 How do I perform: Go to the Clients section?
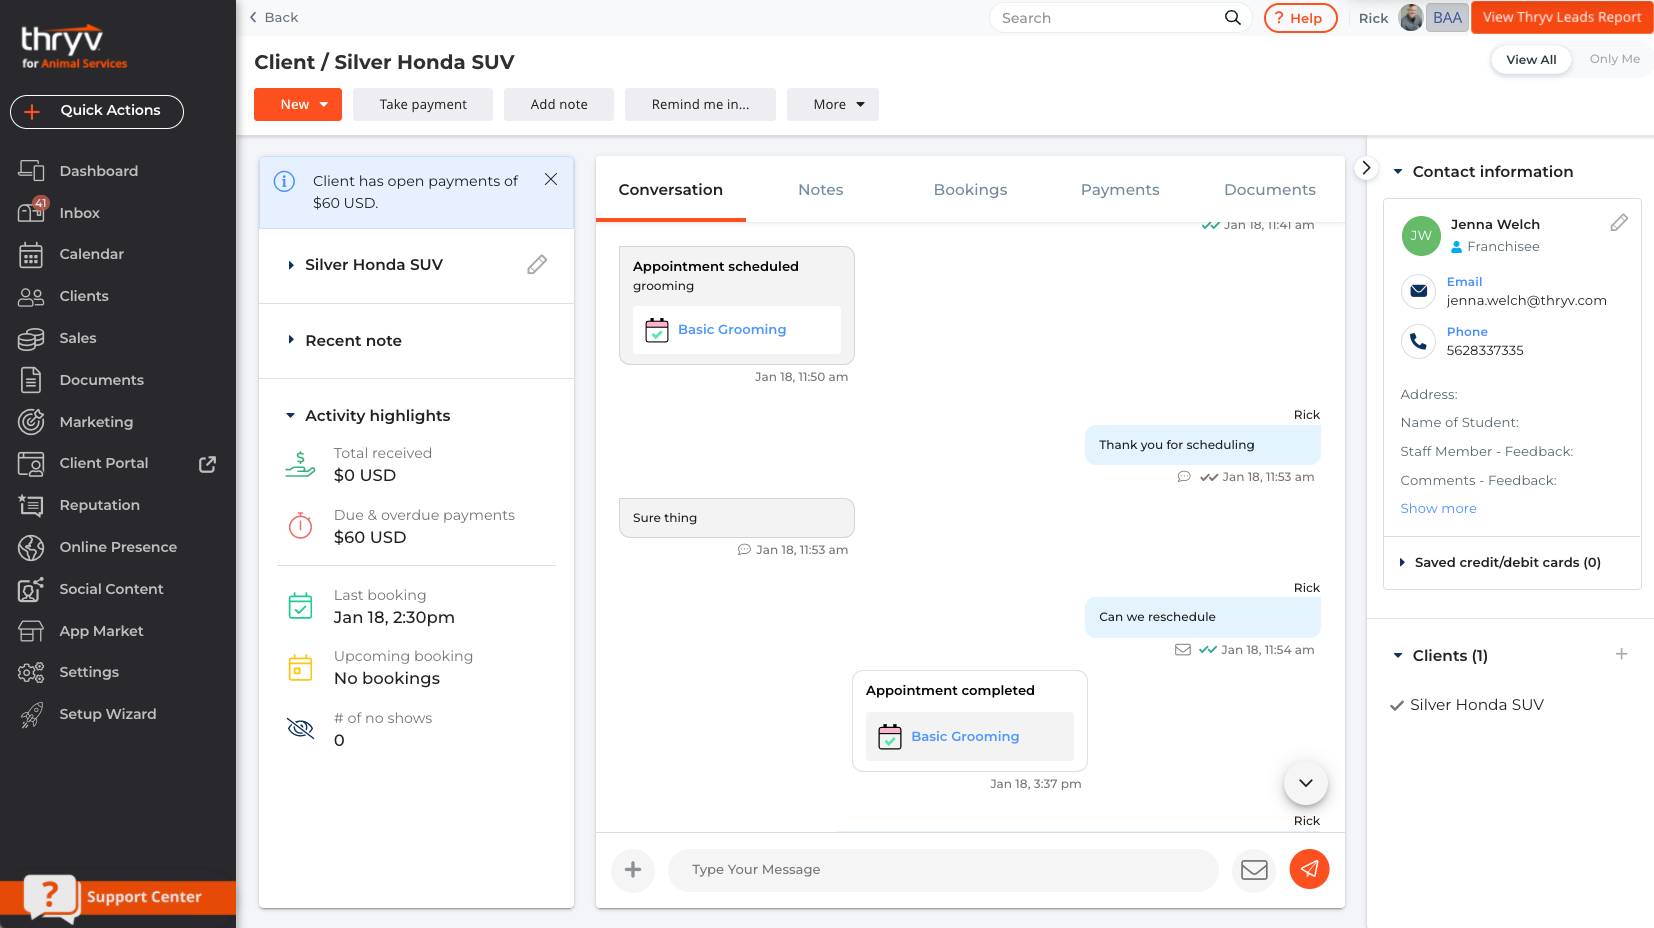coord(83,296)
